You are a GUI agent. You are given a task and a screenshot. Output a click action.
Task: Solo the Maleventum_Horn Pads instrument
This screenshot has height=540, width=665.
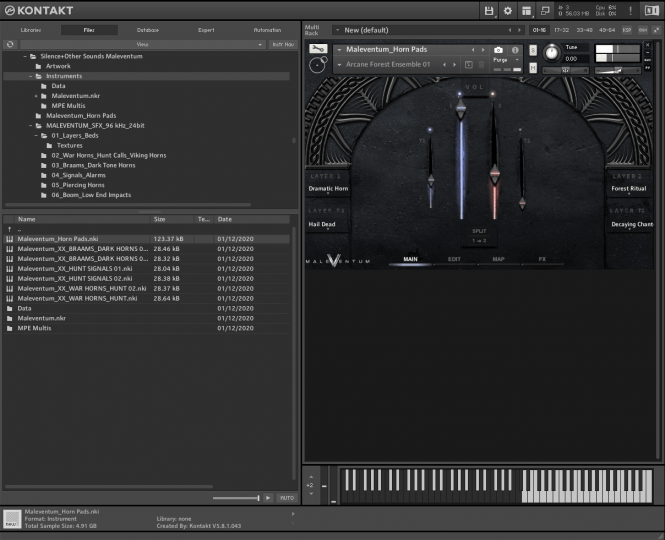pyautogui.click(x=533, y=50)
